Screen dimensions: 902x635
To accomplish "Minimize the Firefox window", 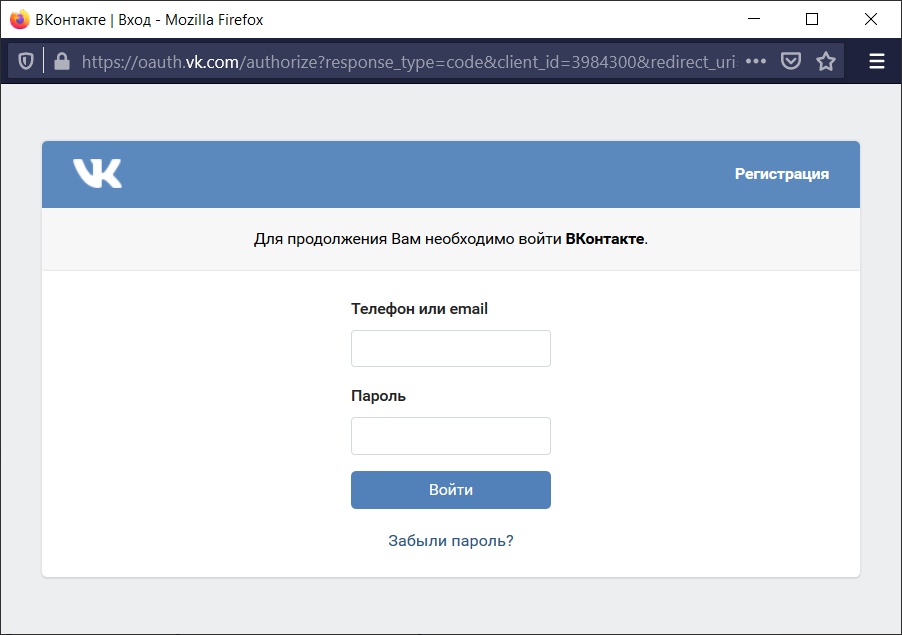I will click(754, 19).
